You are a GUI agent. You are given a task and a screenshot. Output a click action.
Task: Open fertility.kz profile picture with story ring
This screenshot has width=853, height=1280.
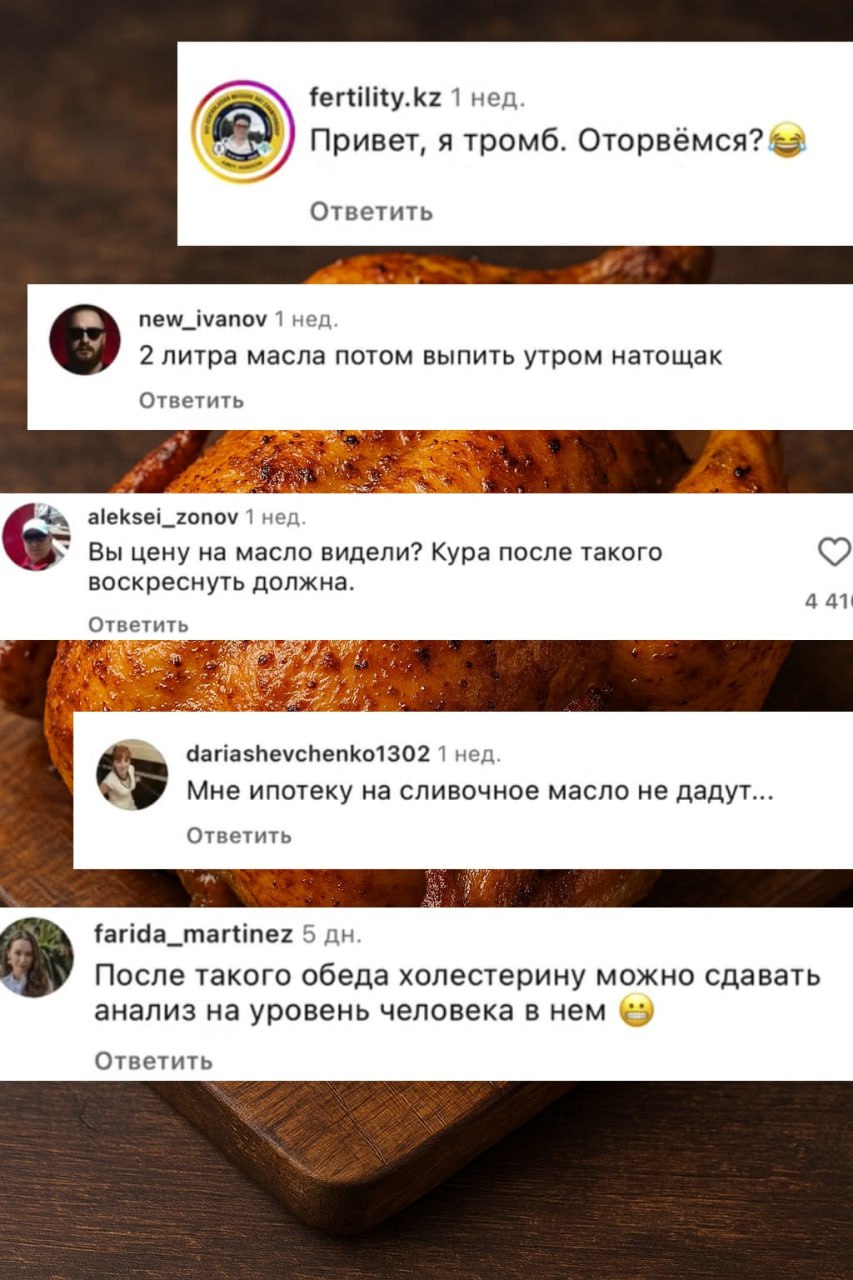[242, 131]
